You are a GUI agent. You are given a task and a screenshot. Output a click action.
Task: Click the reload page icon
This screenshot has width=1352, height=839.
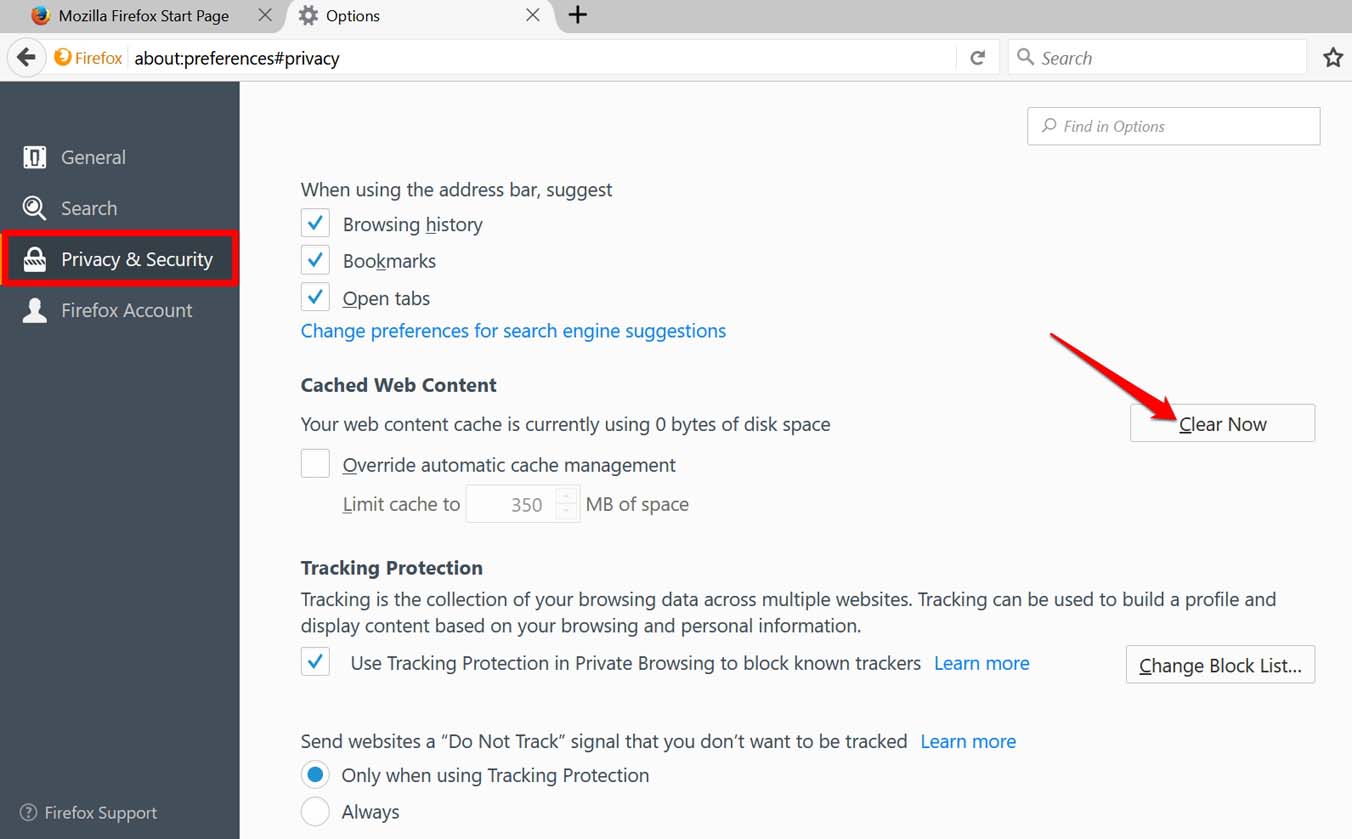pos(977,58)
